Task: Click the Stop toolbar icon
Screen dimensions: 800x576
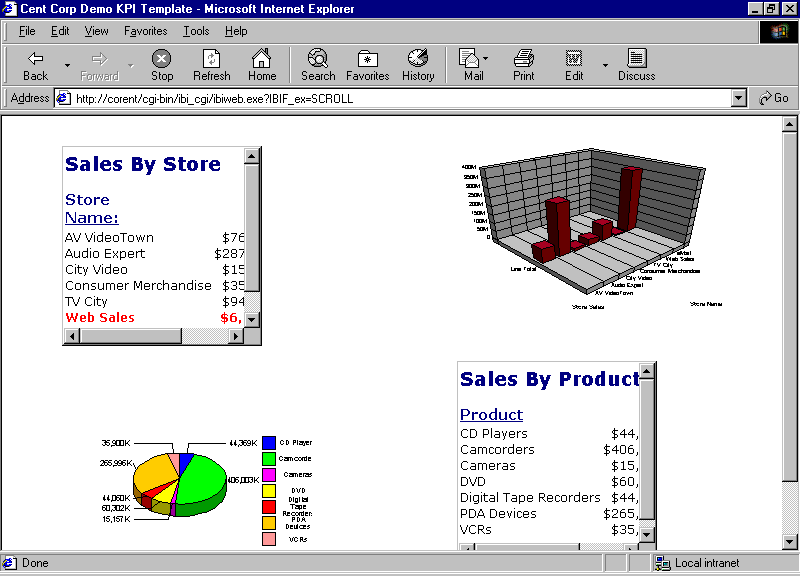Action: [161, 63]
